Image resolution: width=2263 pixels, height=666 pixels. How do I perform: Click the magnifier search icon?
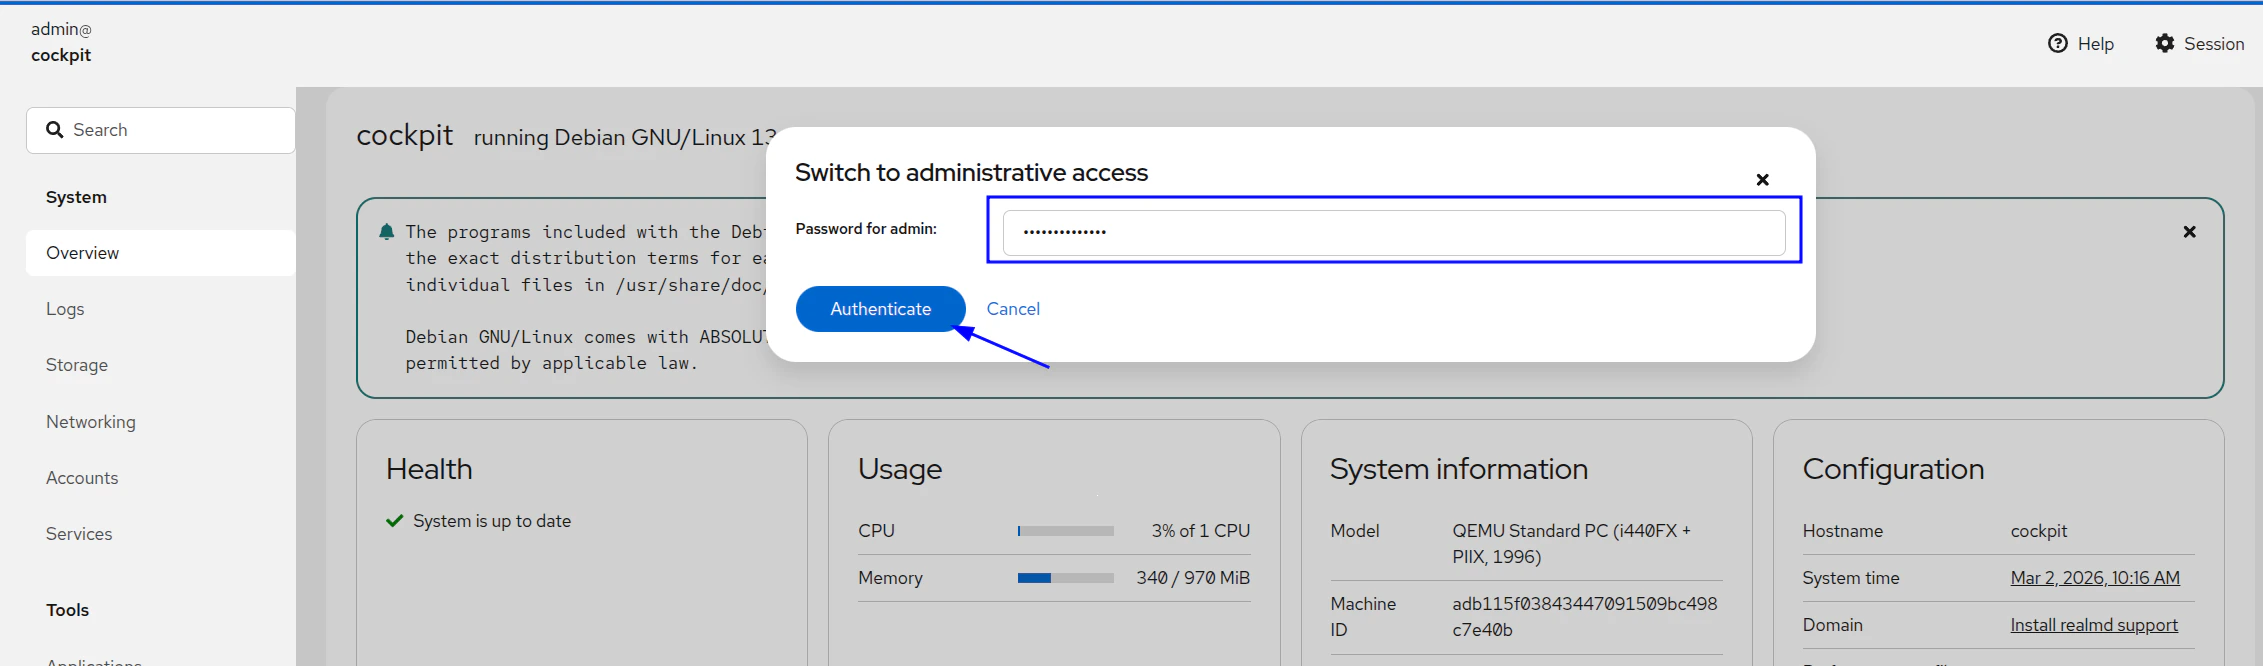click(x=55, y=130)
